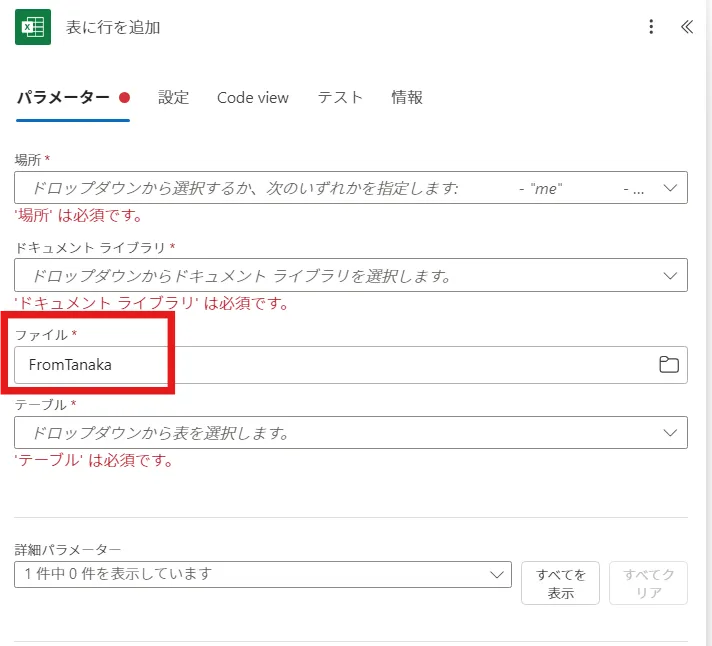Switch to the 設定 tab
This screenshot has width=712, height=646.
(x=173, y=97)
